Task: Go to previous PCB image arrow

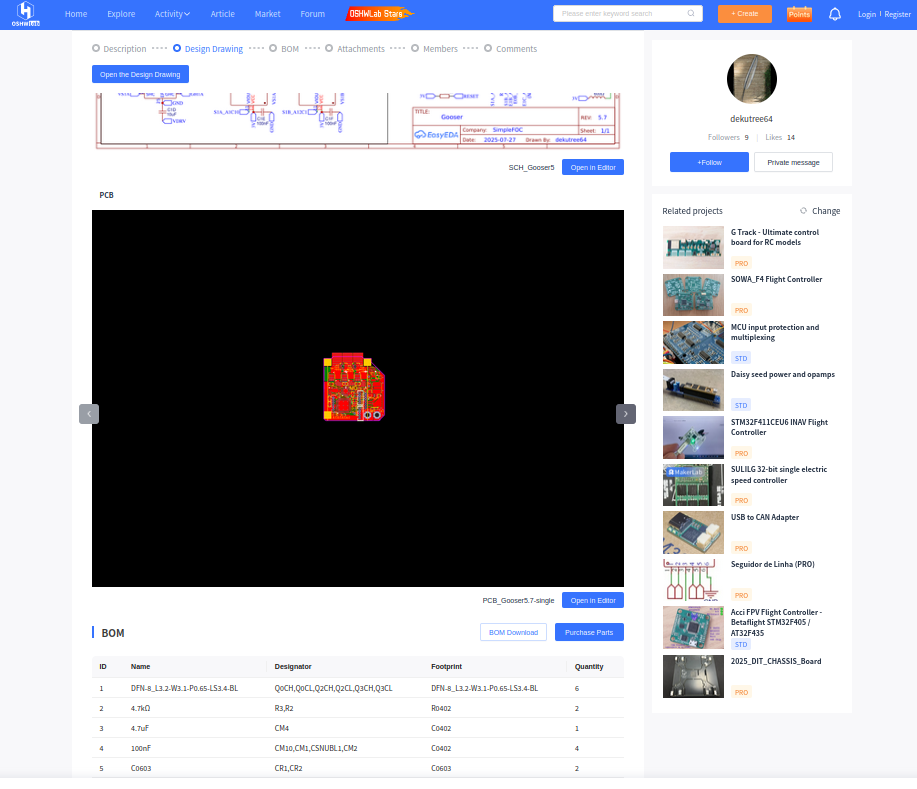Action: 89,413
